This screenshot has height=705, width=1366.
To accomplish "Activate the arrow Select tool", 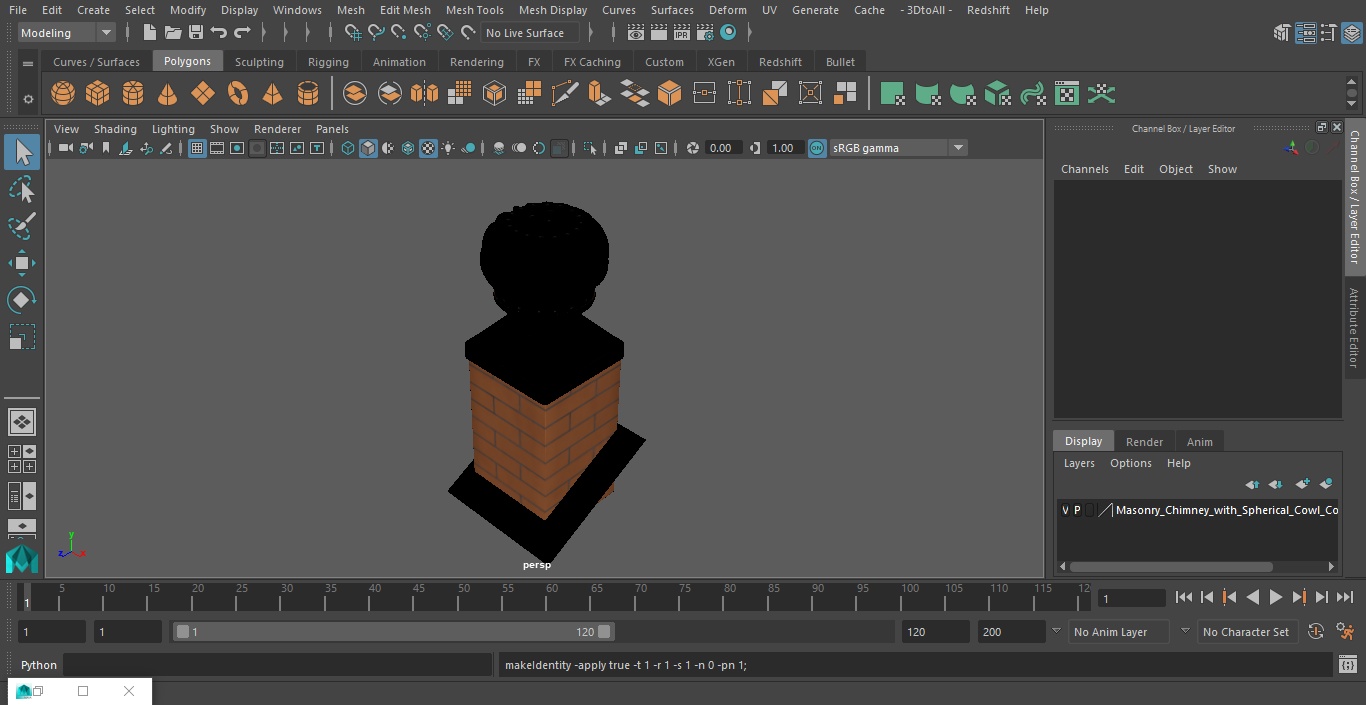I will point(22,152).
